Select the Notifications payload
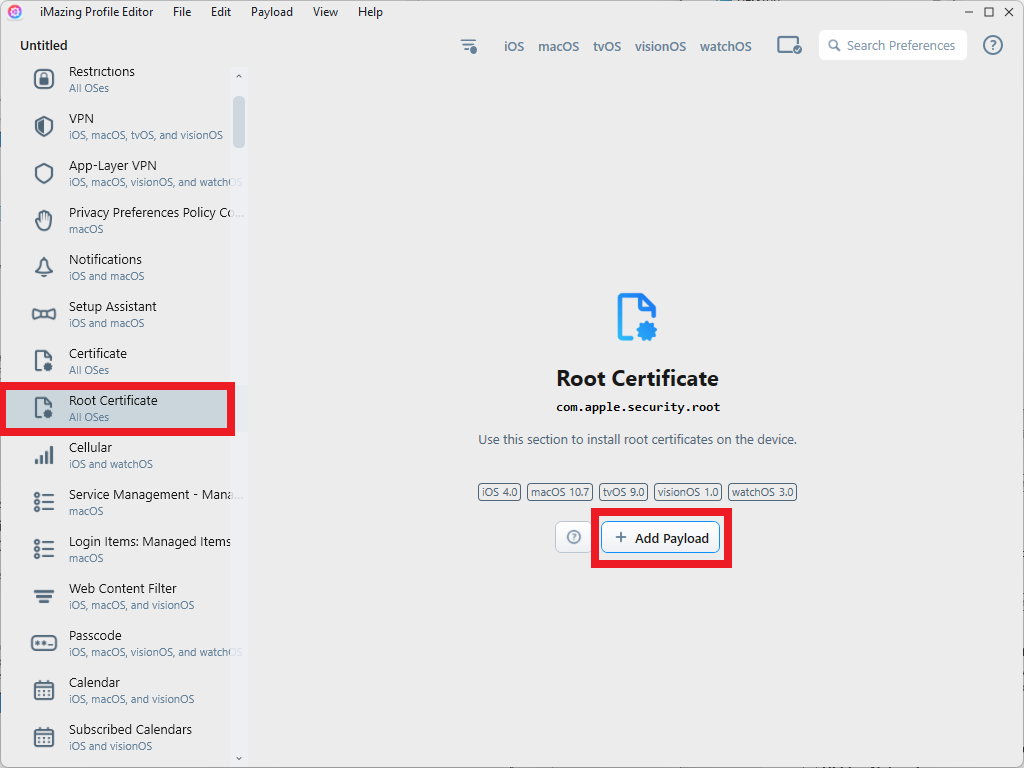1024x768 pixels. coord(118,267)
